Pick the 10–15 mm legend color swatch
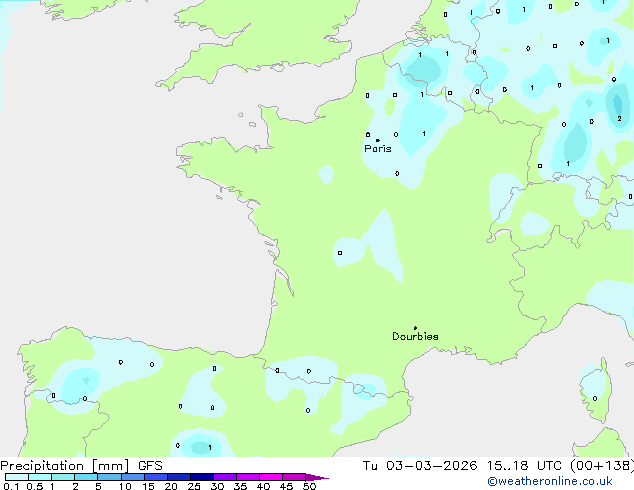This screenshot has height=490, width=634. [x=132, y=477]
